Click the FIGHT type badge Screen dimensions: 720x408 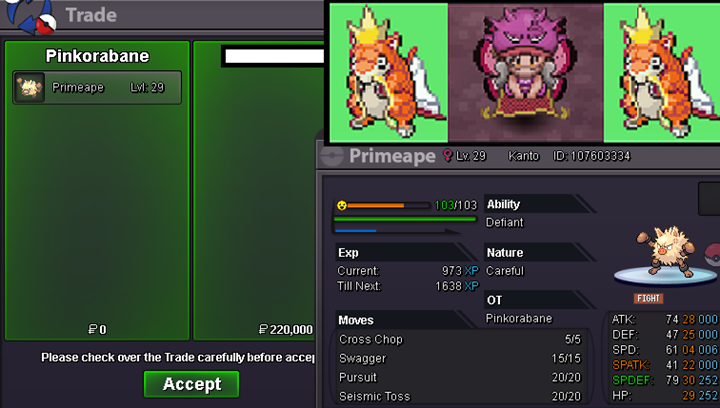[648, 298]
